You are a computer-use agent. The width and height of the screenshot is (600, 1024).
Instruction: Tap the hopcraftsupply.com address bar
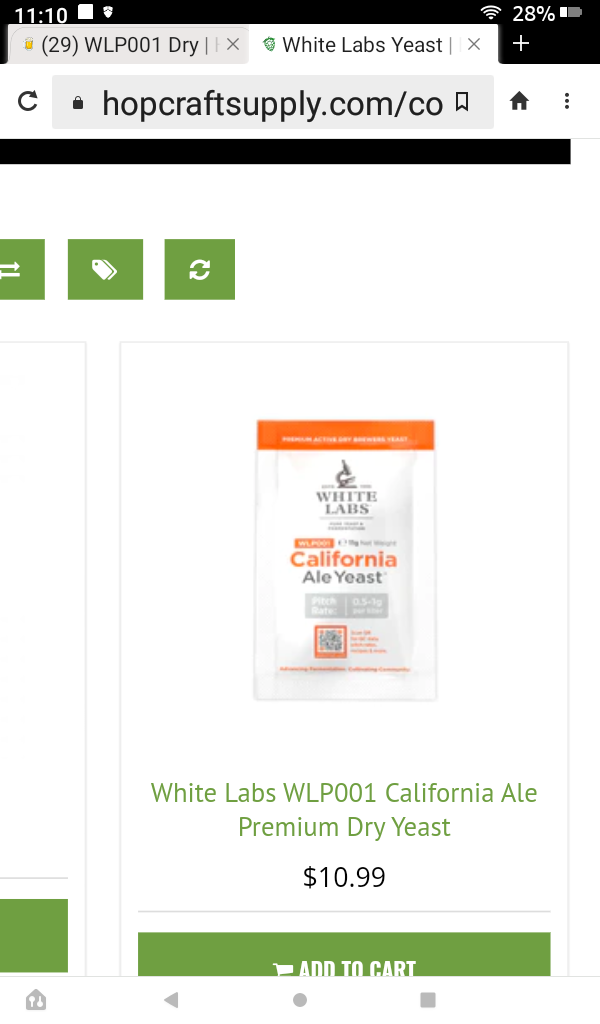pos(272,102)
